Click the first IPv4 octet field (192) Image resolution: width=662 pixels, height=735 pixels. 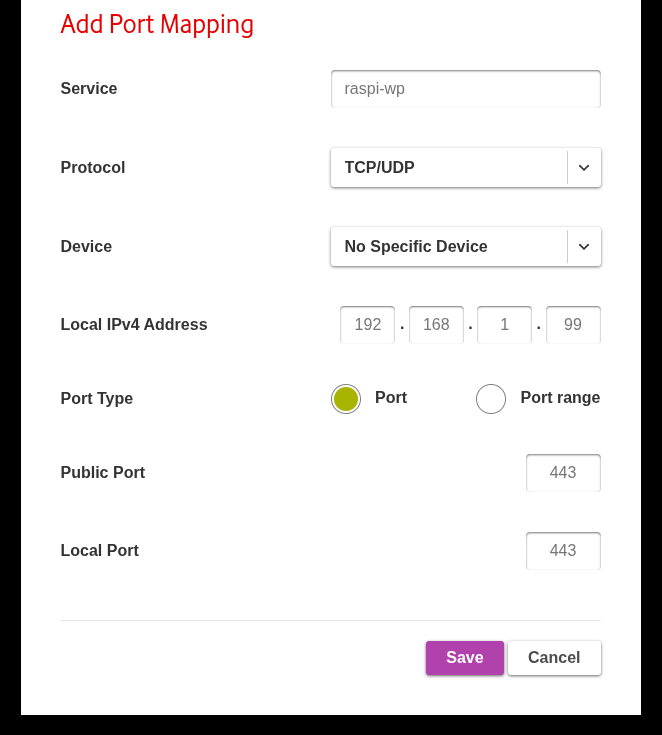tap(368, 325)
